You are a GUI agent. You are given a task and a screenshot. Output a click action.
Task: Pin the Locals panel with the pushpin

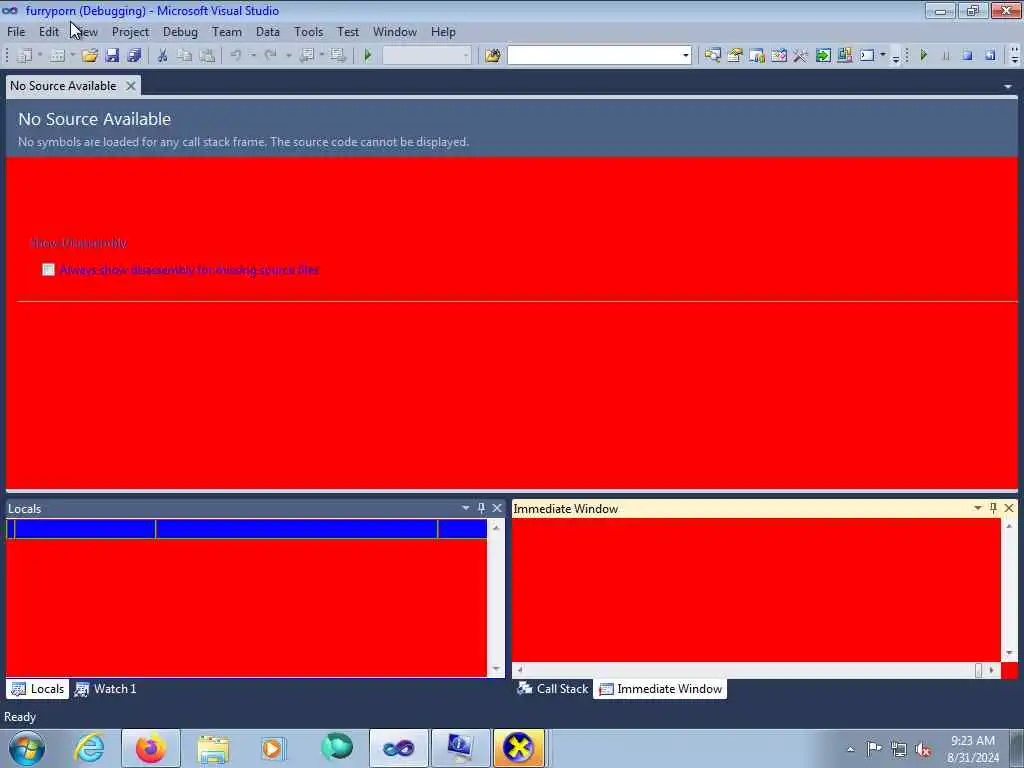coord(481,507)
